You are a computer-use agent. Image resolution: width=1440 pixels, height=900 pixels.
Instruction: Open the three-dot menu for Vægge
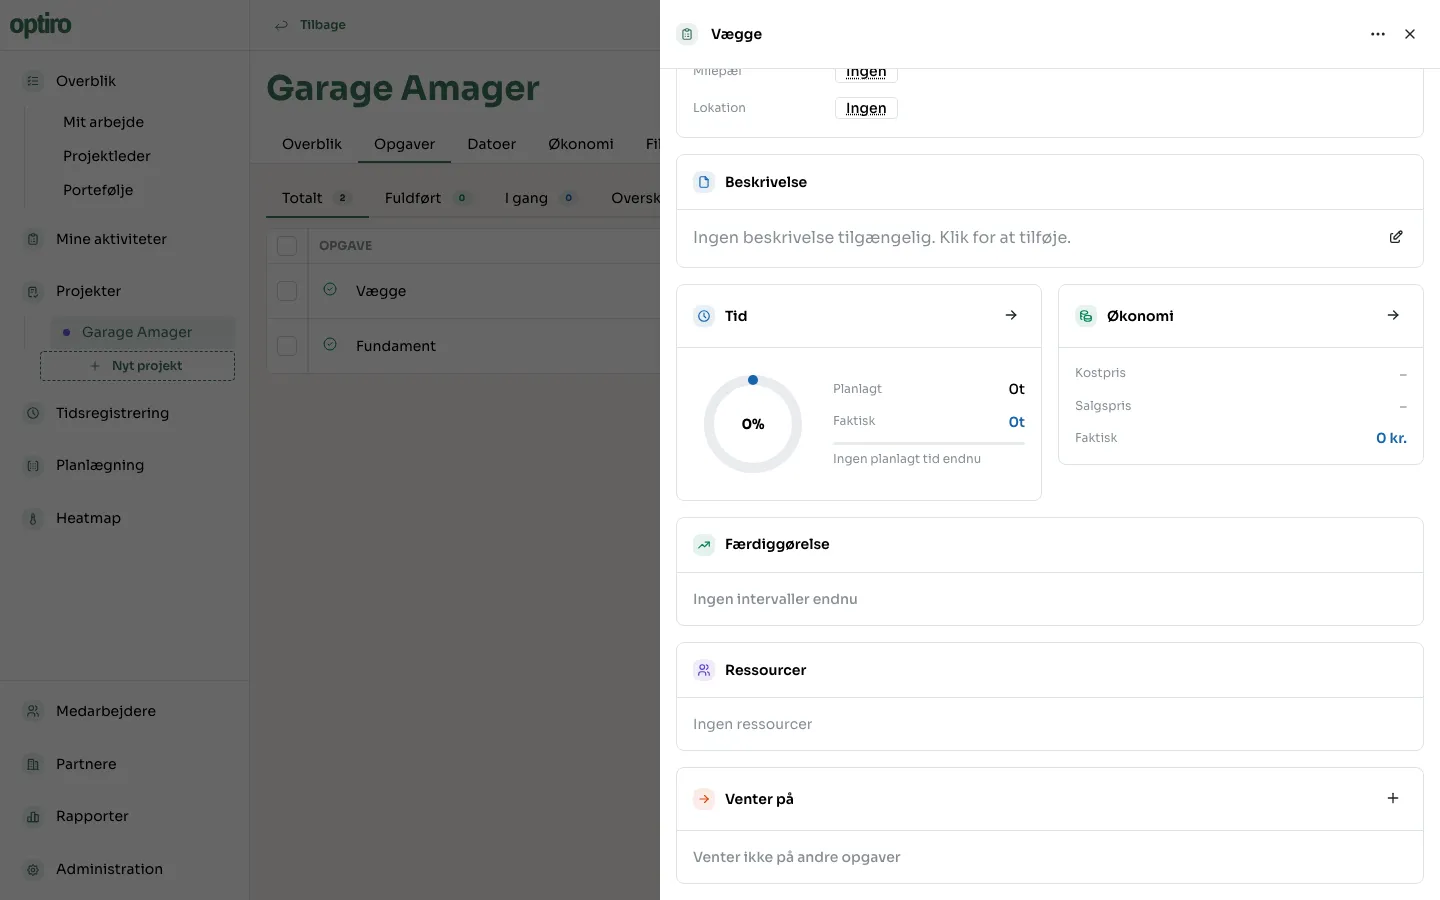[1378, 34]
